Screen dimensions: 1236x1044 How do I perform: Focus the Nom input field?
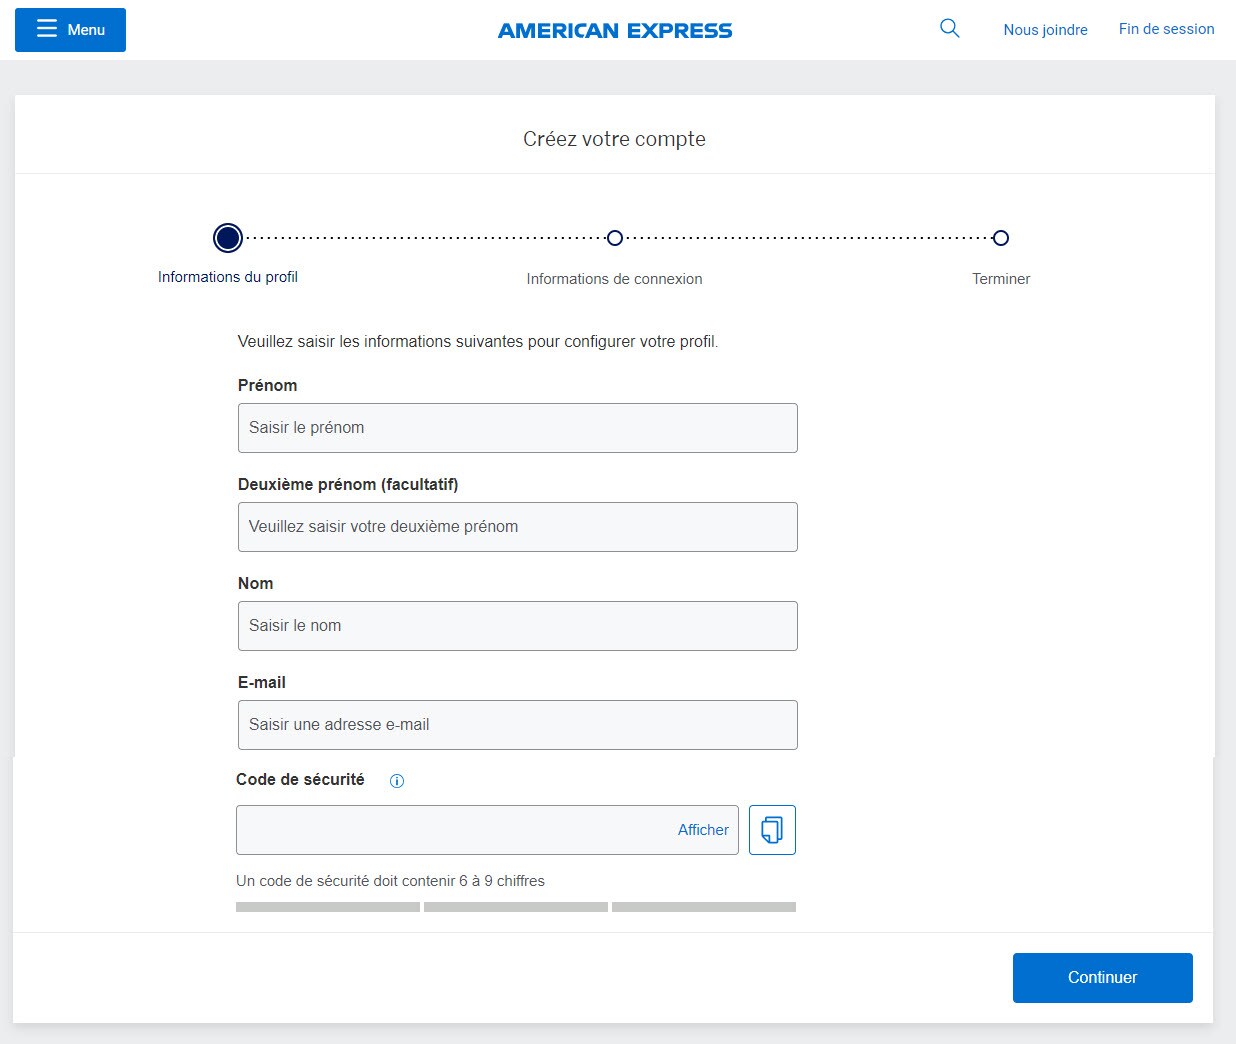[x=517, y=626]
